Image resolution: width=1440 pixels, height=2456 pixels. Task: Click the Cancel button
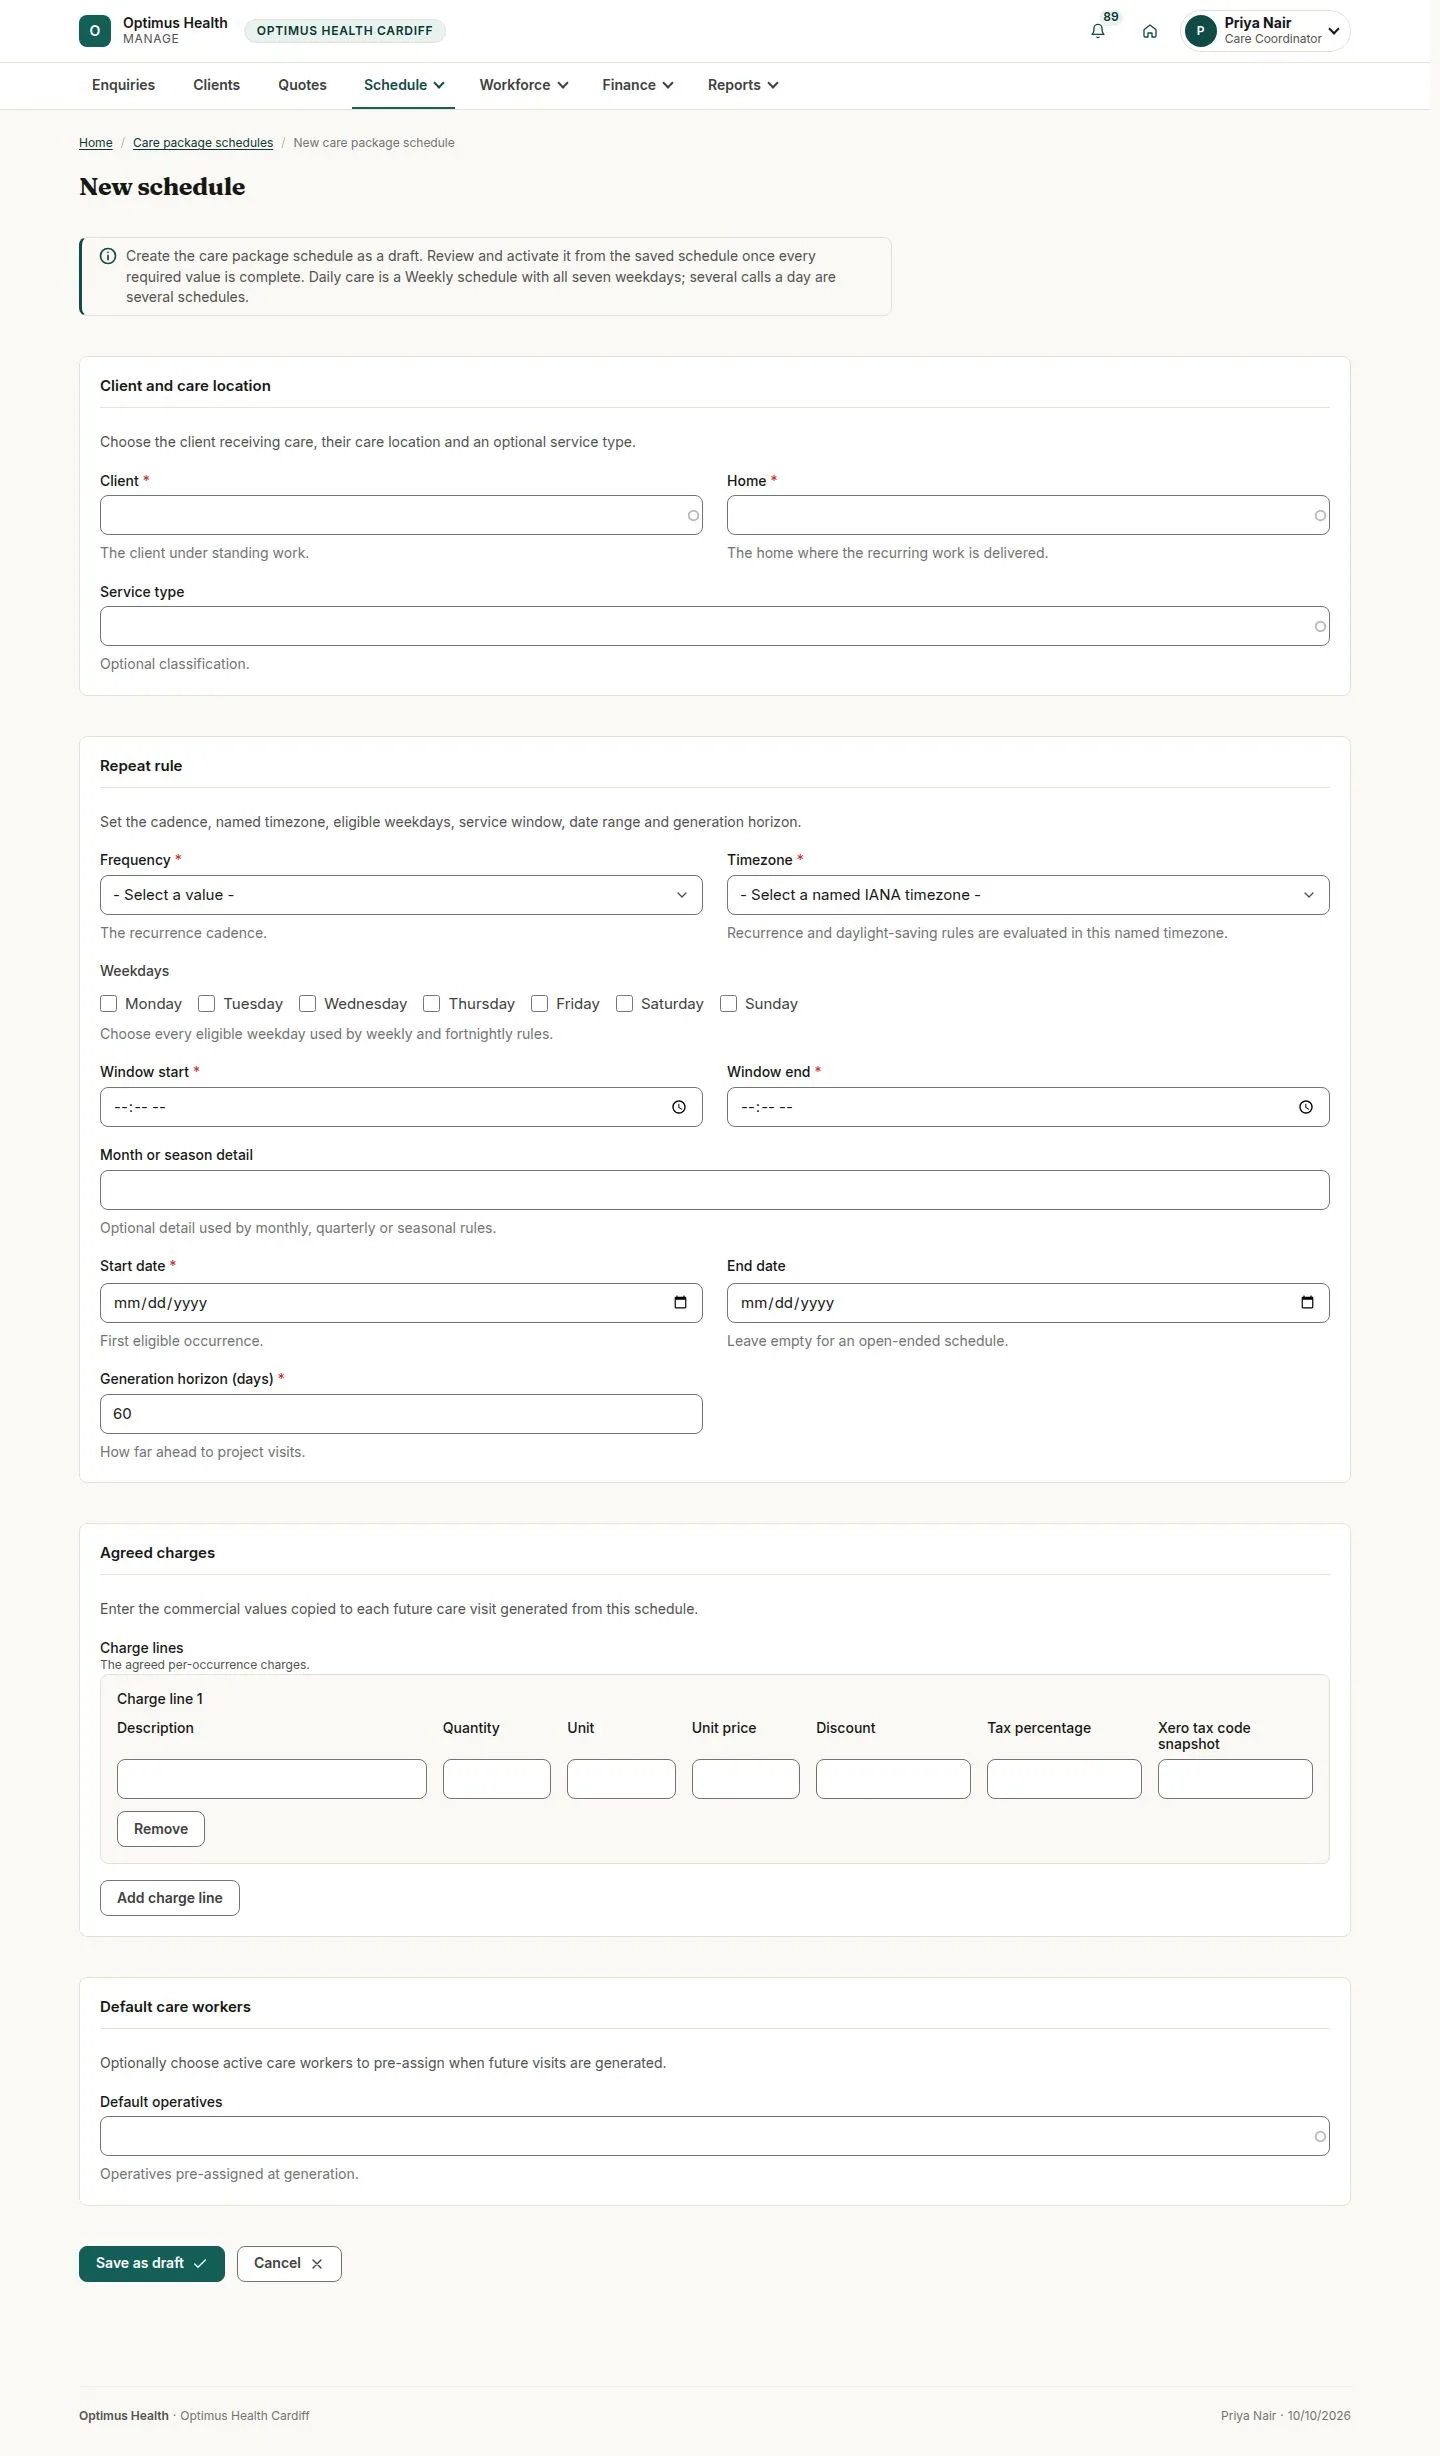289,2263
